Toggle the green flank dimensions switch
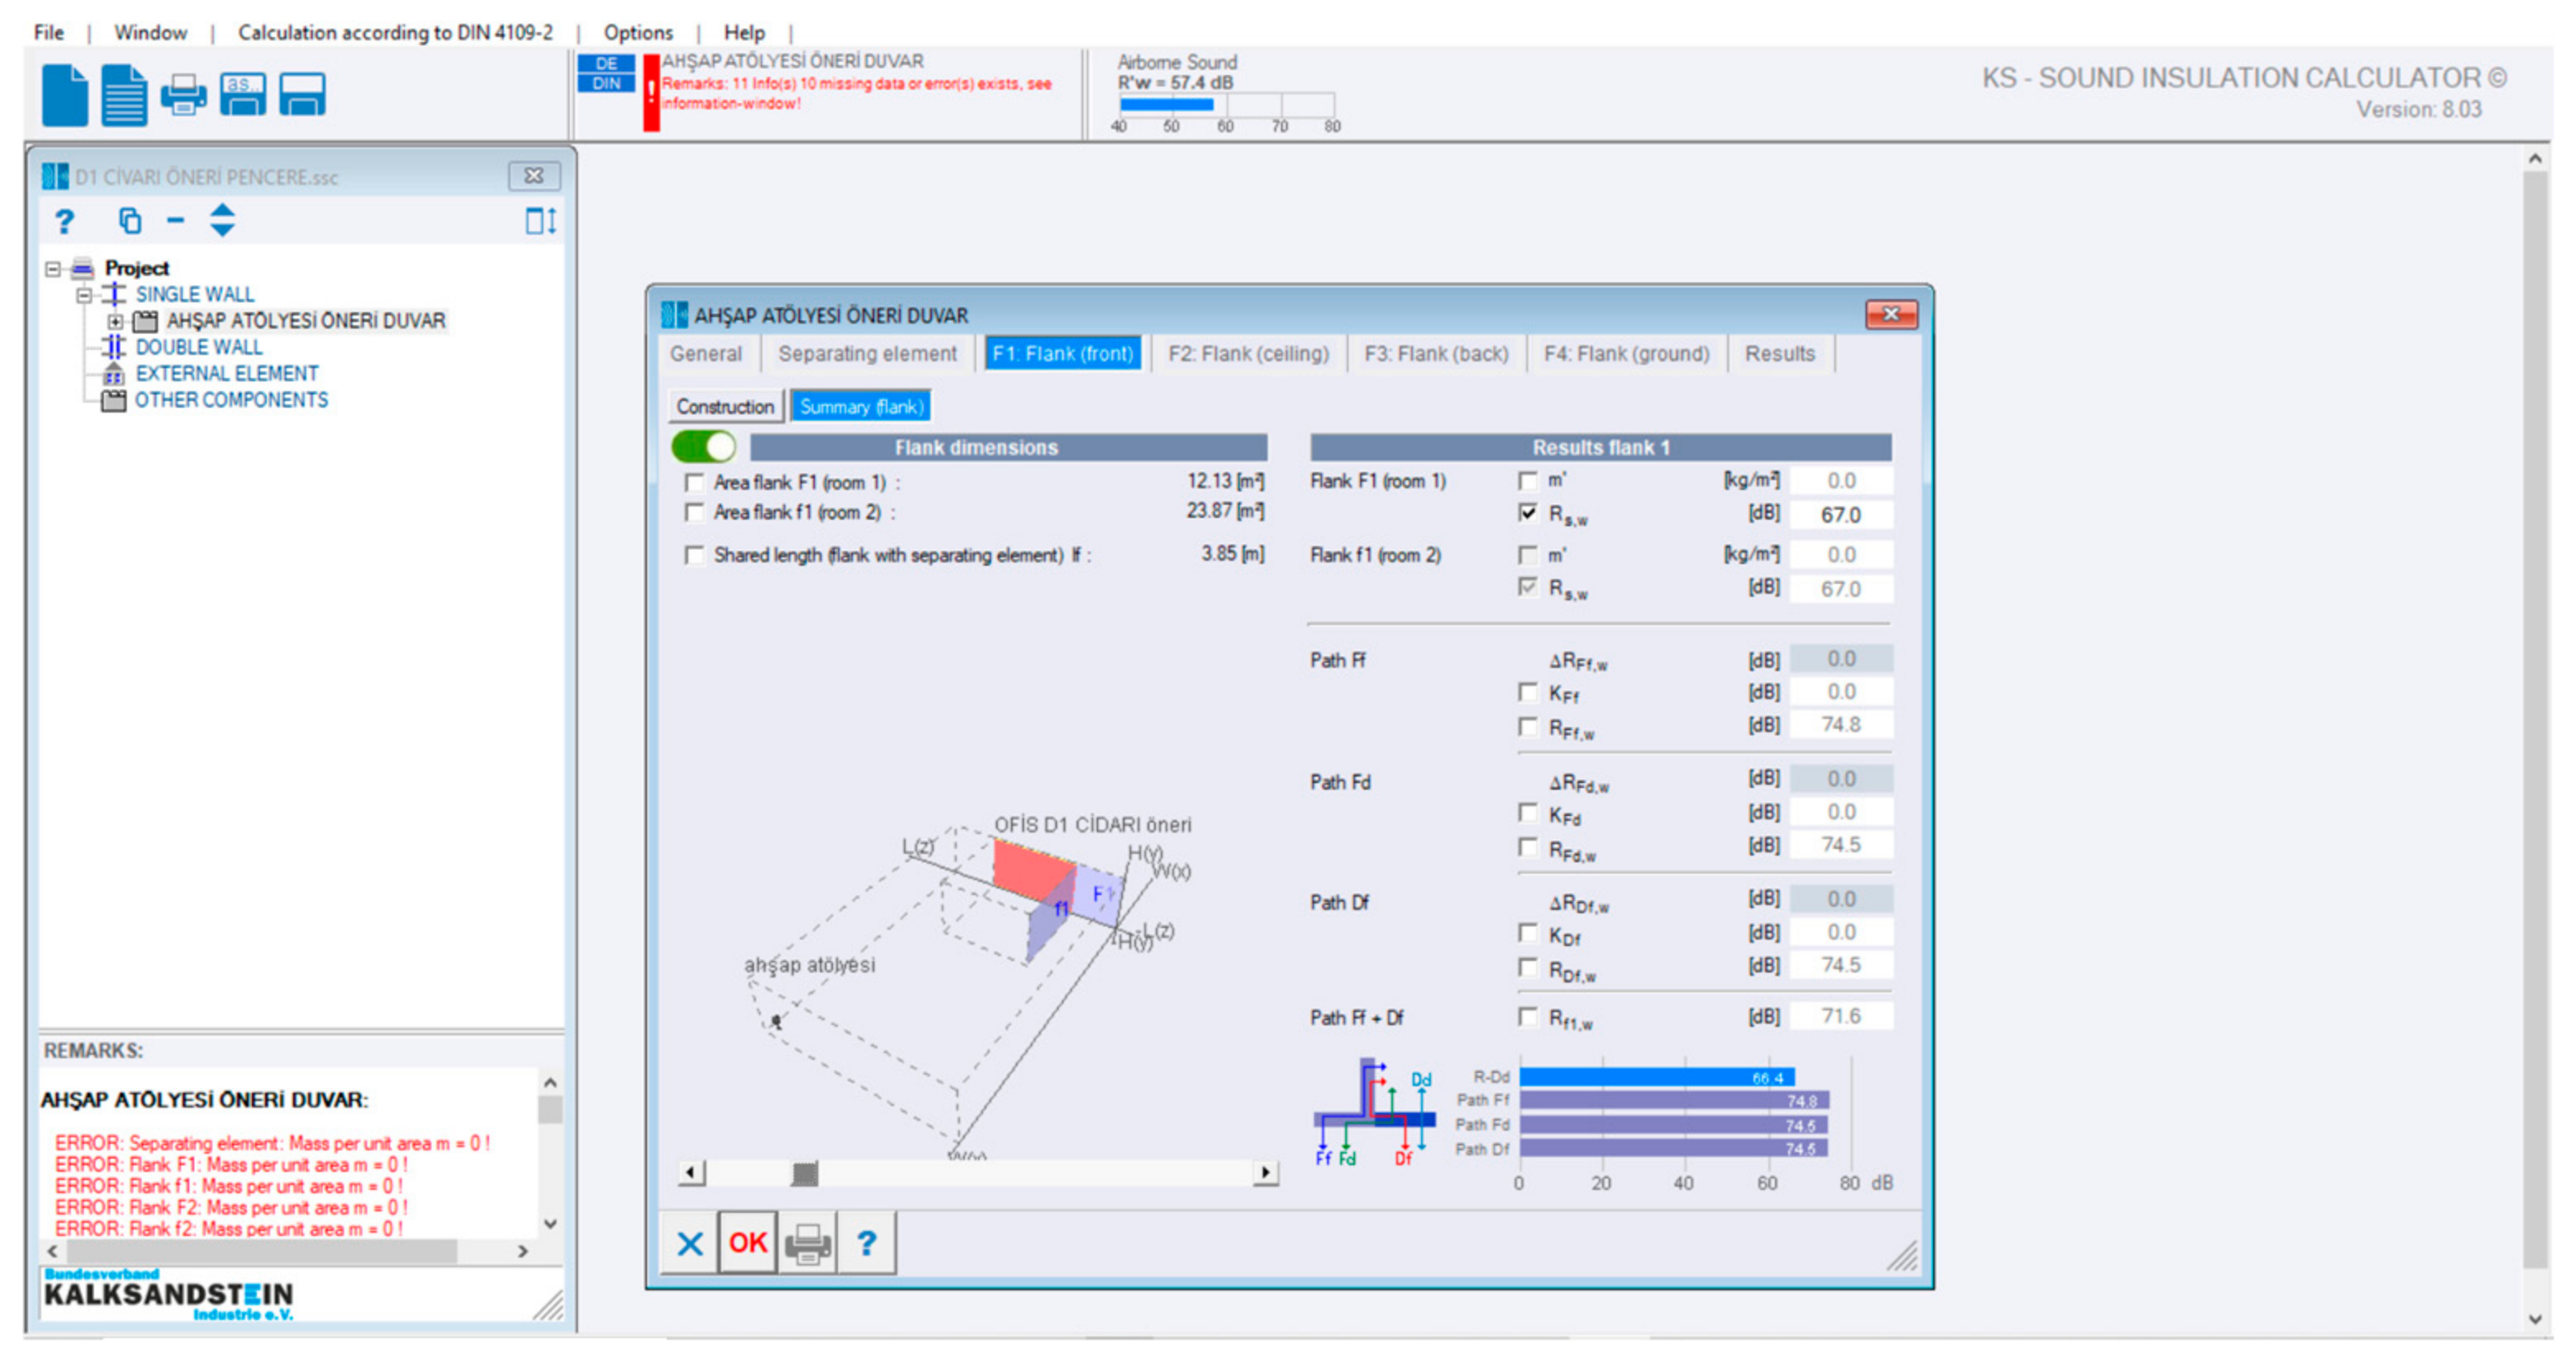Viewport: 2576px width, 1362px height. click(703, 446)
